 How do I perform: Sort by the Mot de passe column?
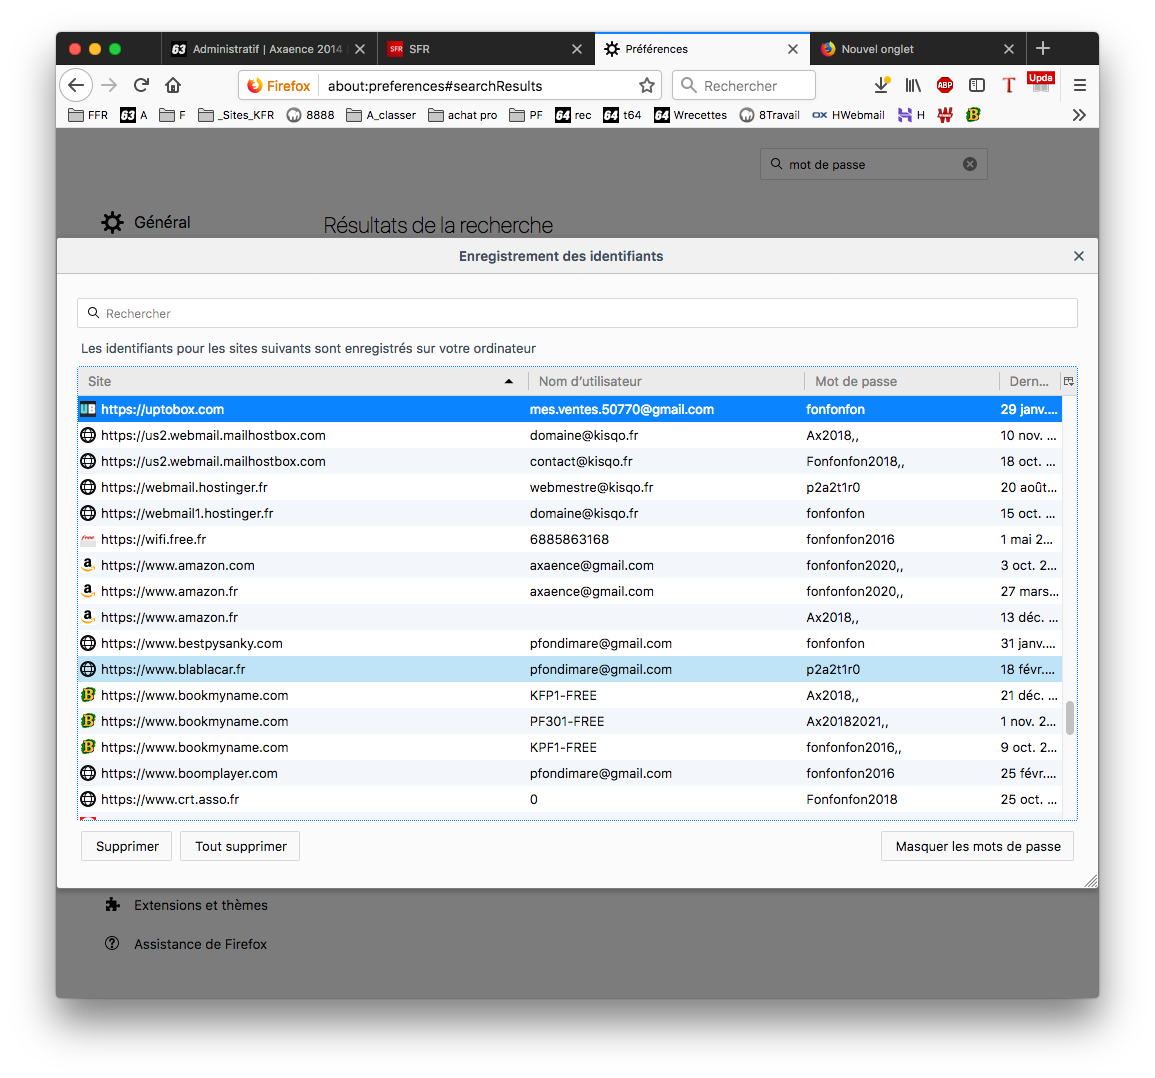[902, 381]
